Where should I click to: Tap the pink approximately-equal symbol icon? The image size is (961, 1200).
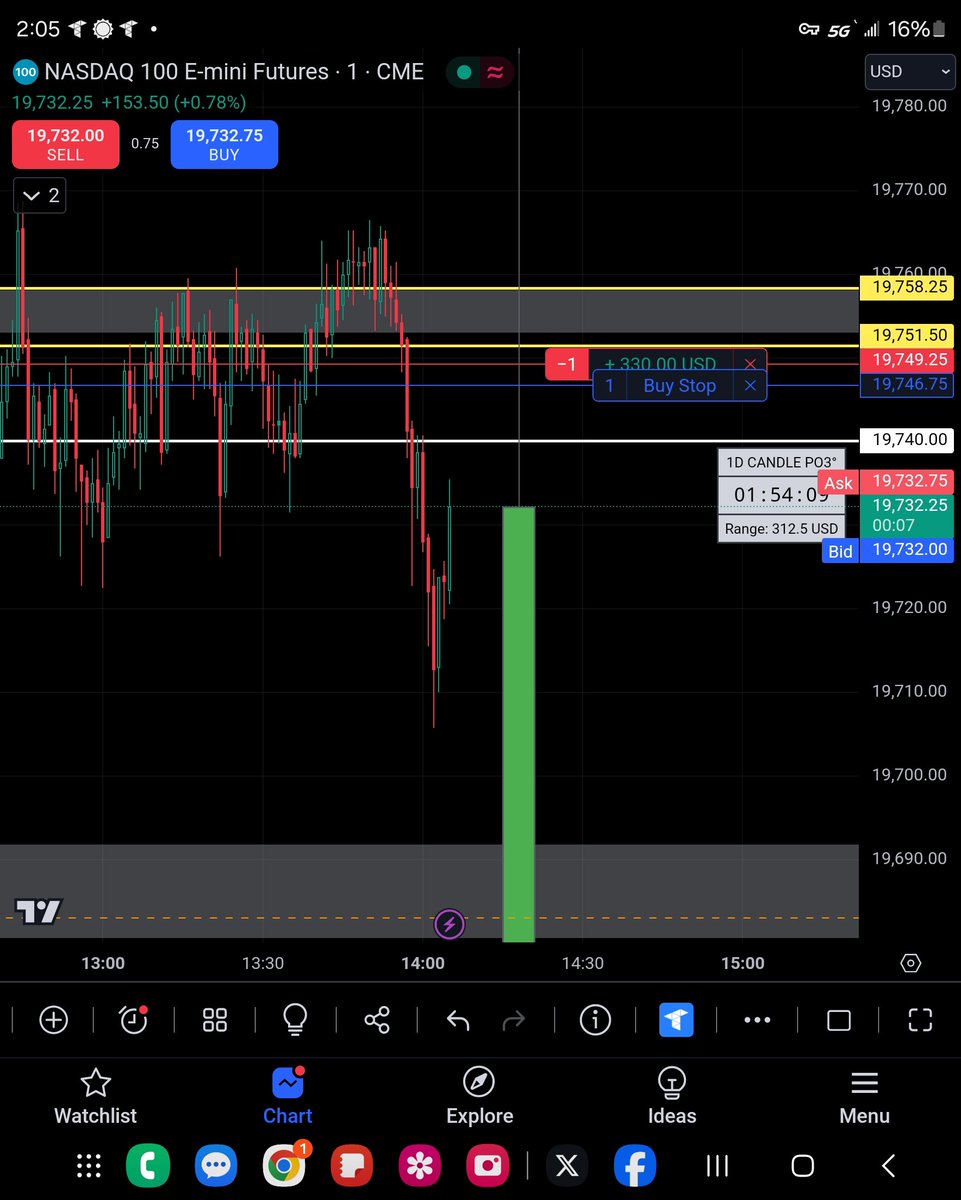coord(495,72)
